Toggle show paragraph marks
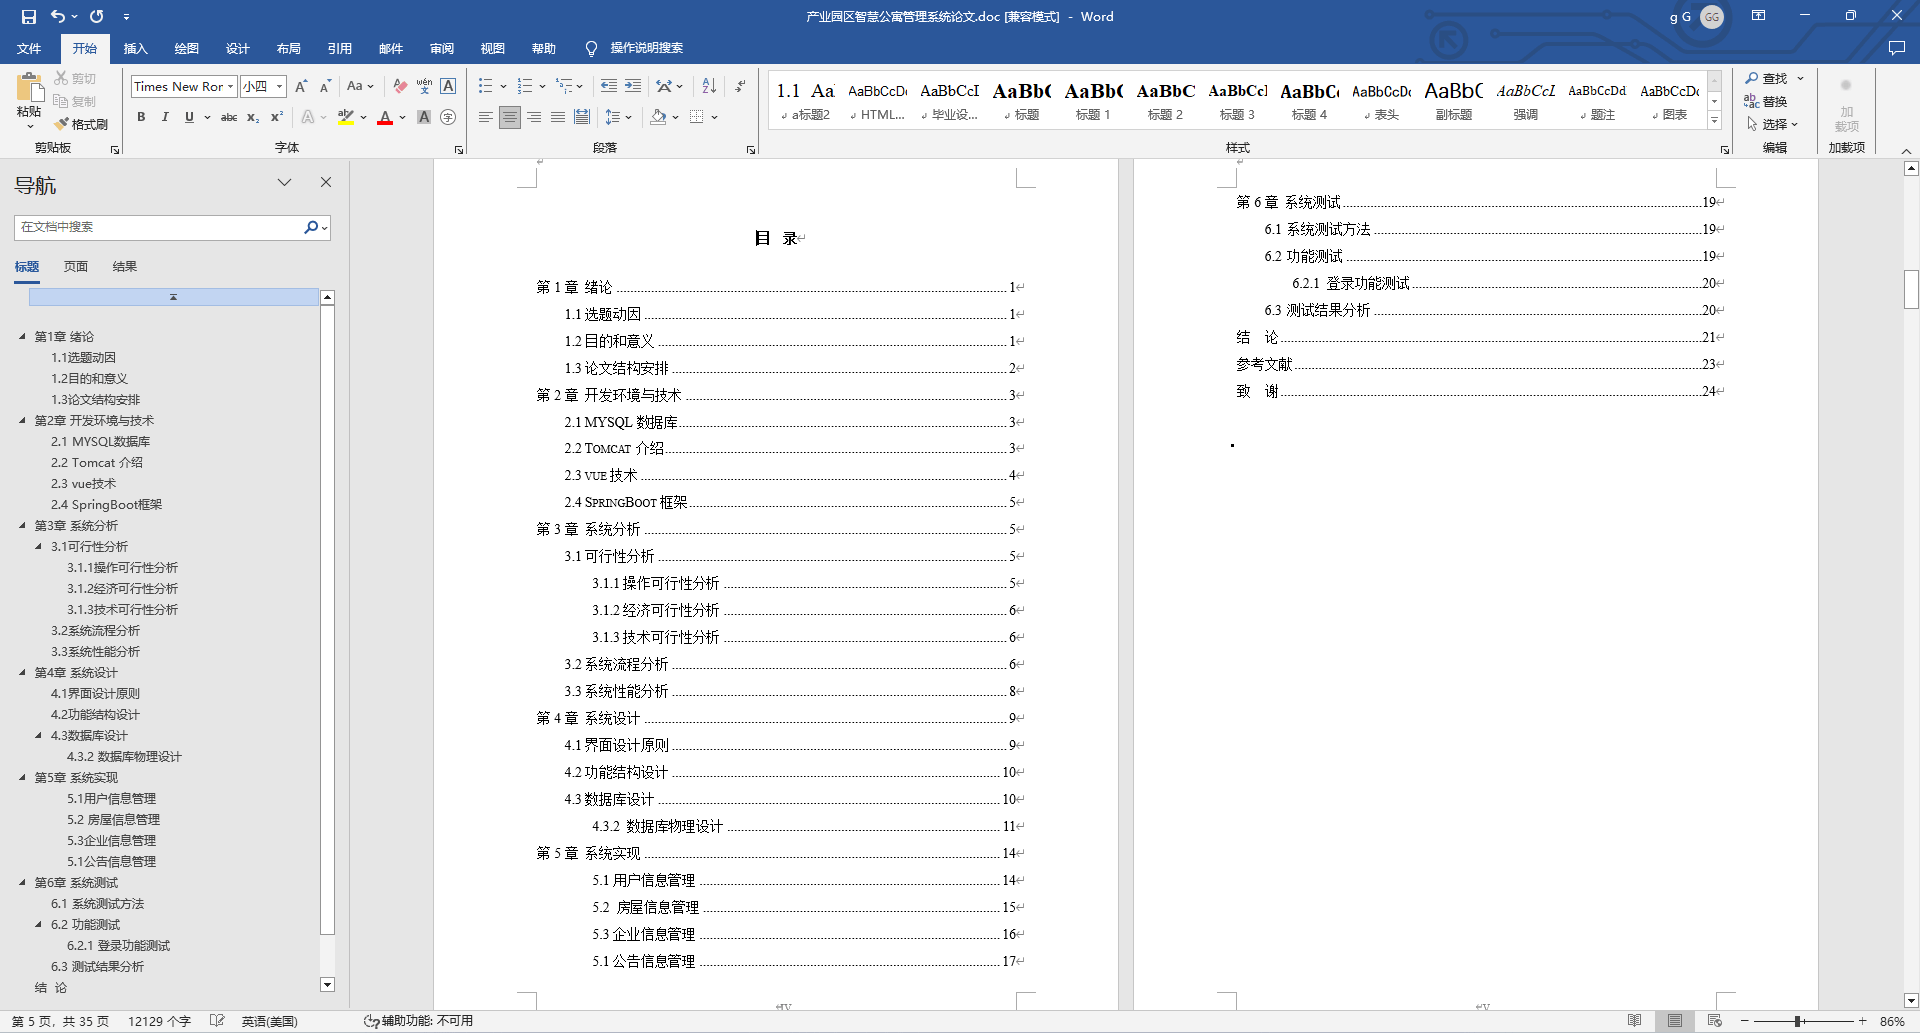Screen dimensions: 1920x1033 [x=740, y=87]
